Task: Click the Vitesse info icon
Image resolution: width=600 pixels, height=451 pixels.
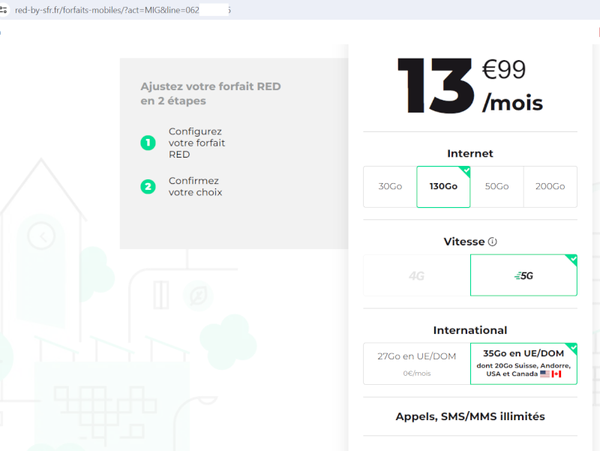Action: point(493,242)
